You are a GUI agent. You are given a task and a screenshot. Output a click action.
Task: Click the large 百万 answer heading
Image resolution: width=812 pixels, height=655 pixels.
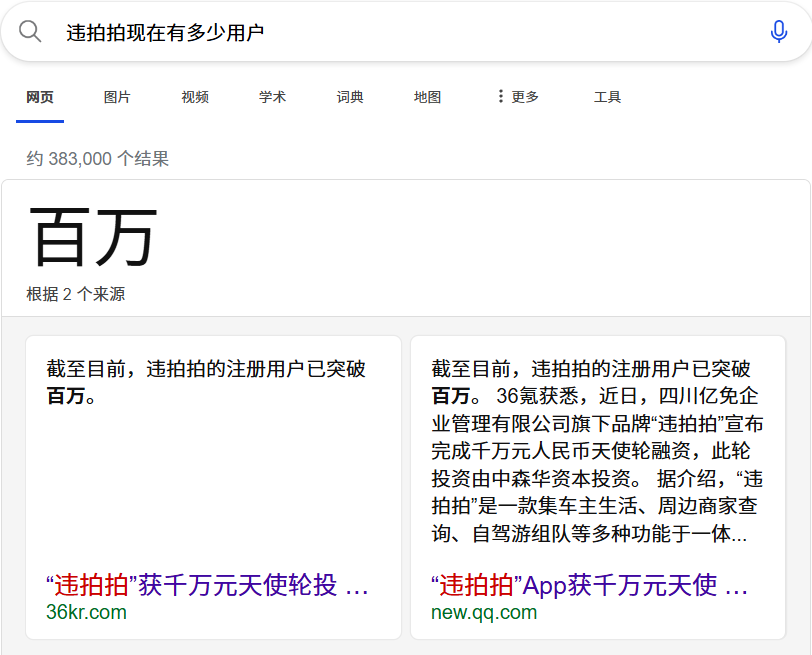click(x=94, y=237)
